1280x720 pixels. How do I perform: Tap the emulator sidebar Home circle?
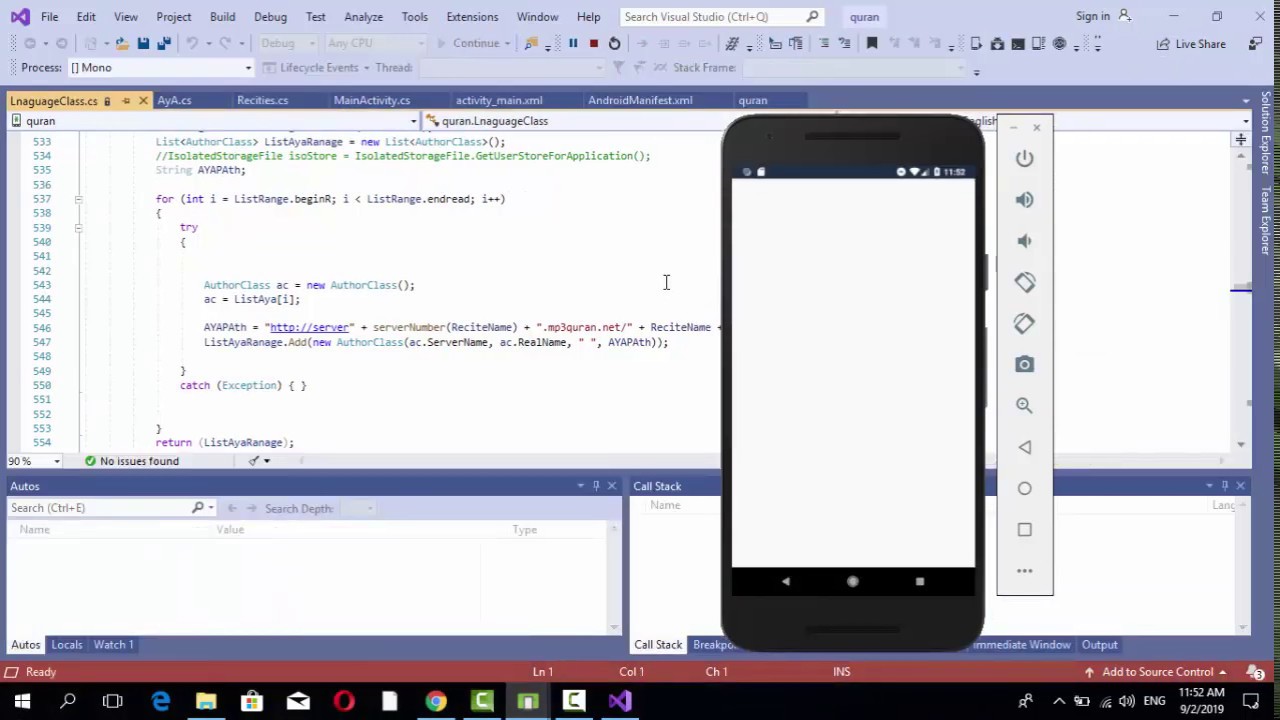[1024, 488]
